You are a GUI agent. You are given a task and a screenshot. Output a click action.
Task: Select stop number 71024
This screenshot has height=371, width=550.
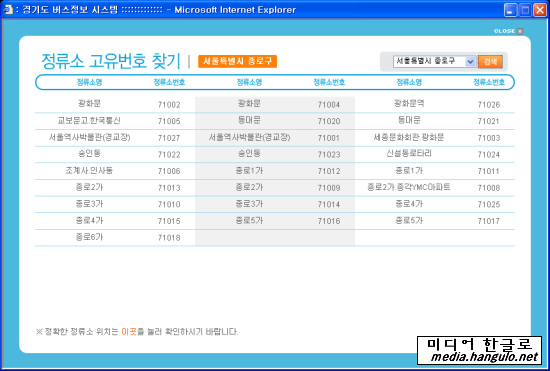489,154
